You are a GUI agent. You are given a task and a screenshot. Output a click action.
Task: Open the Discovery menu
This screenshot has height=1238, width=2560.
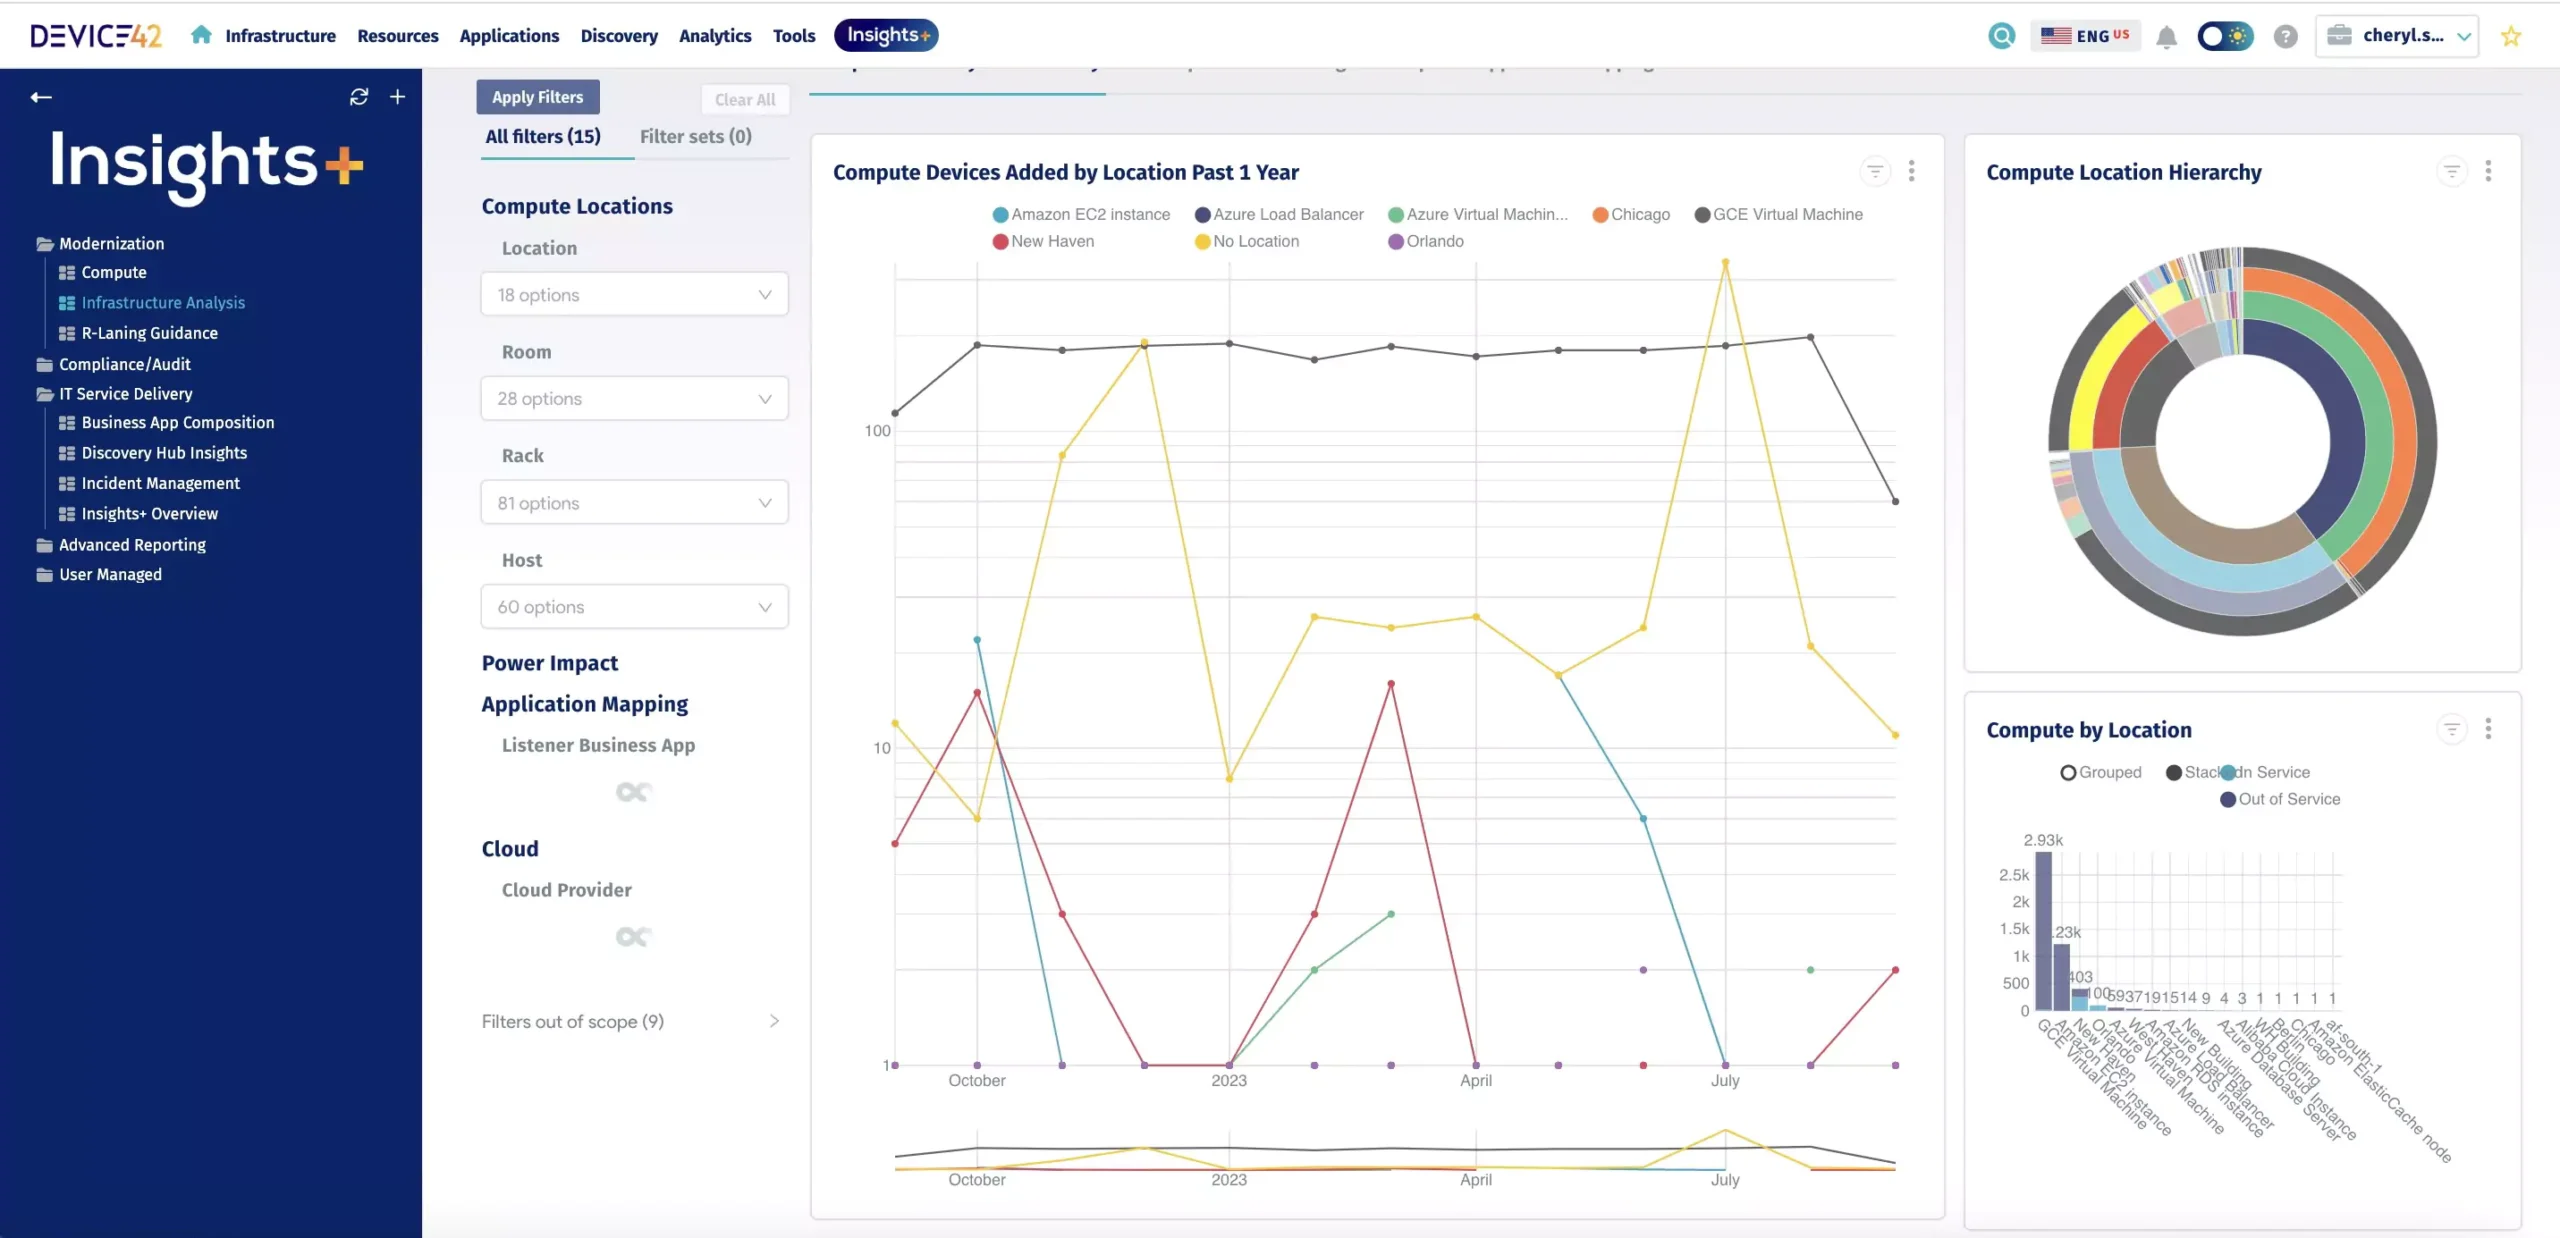tap(619, 36)
